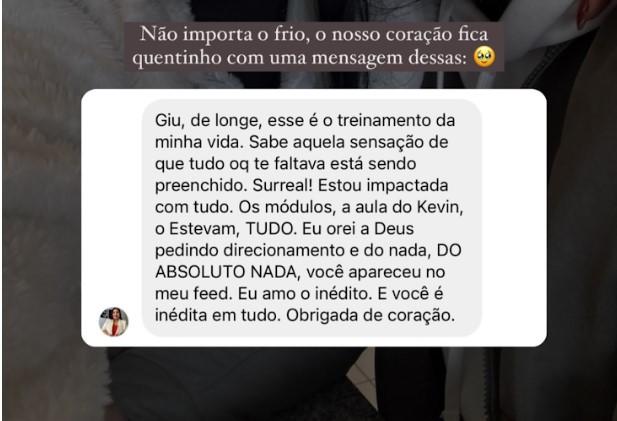Viewport: 617px width, 421px height.
Task: Click the word 'módulos' in the message
Action: (300, 207)
